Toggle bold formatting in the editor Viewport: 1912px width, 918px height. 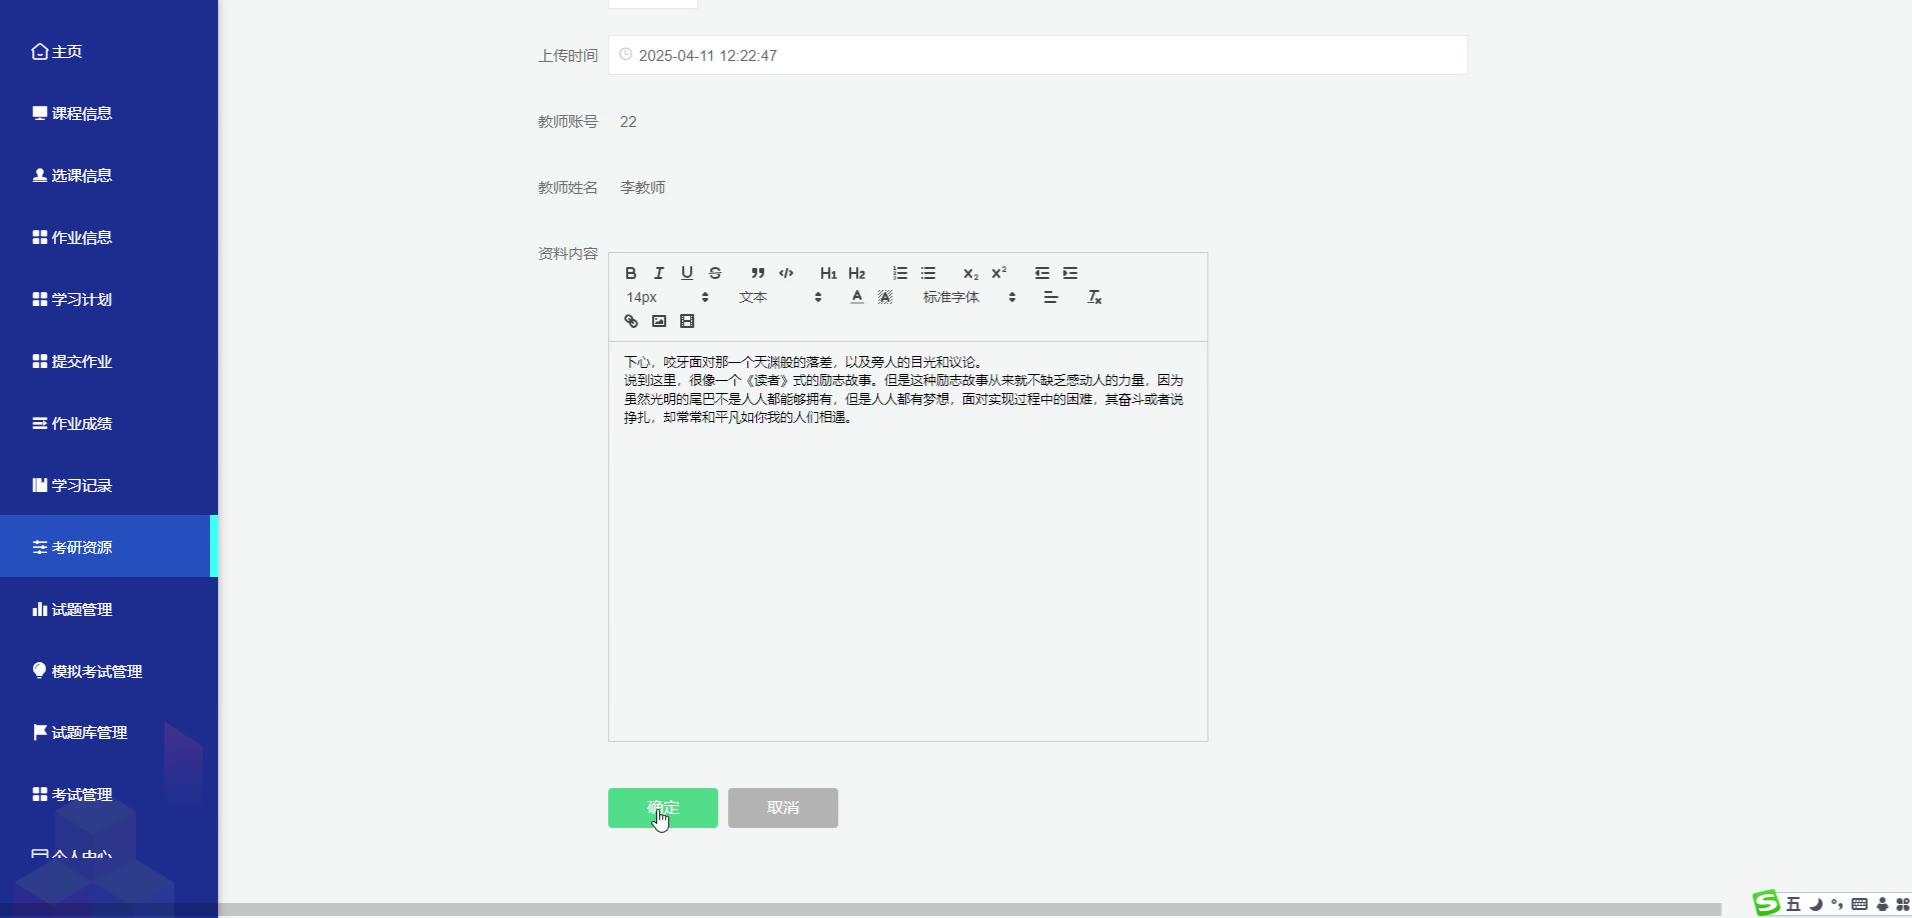point(630,273)
